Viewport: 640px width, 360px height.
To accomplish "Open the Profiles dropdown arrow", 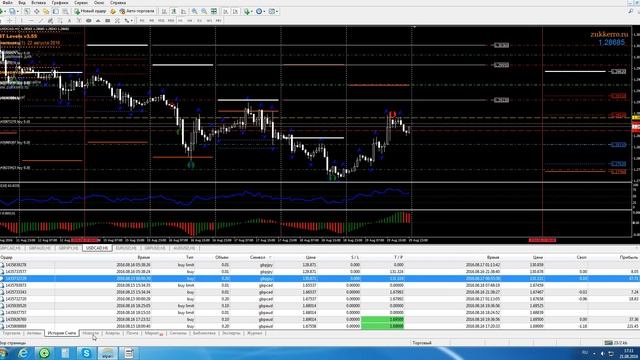I will (18, 11).
